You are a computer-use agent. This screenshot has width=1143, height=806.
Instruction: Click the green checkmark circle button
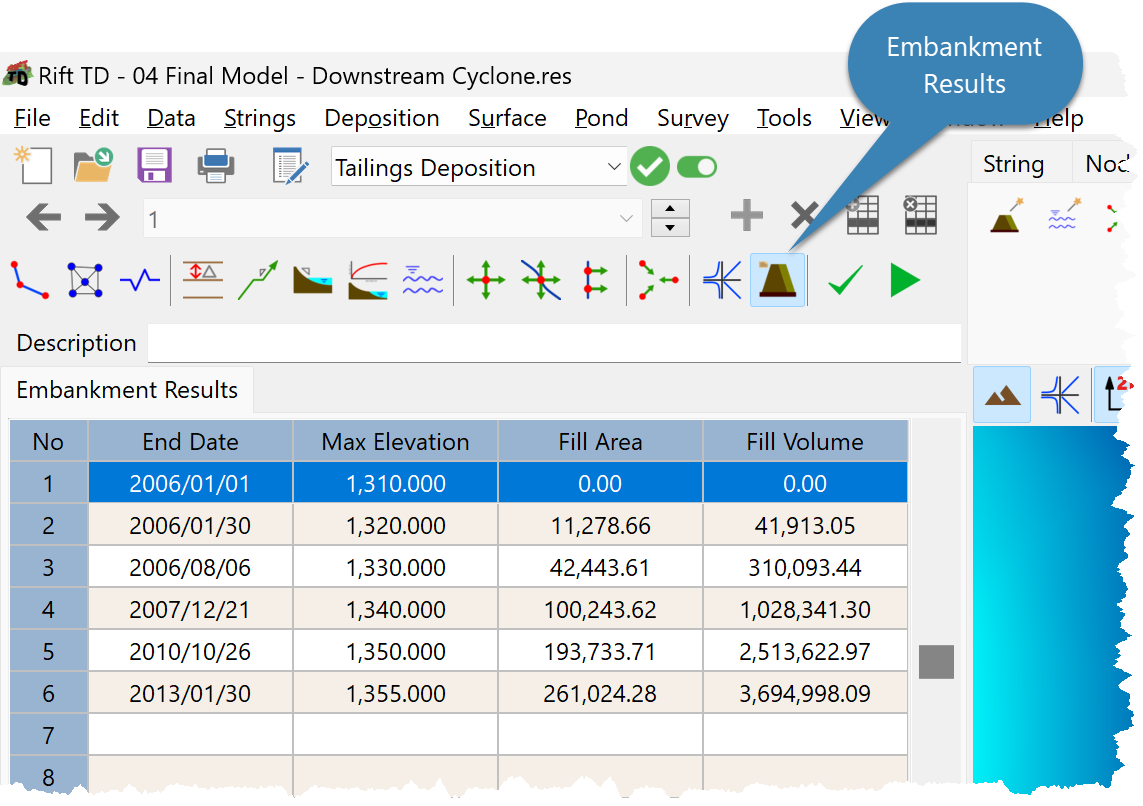(x=649, y=166)
